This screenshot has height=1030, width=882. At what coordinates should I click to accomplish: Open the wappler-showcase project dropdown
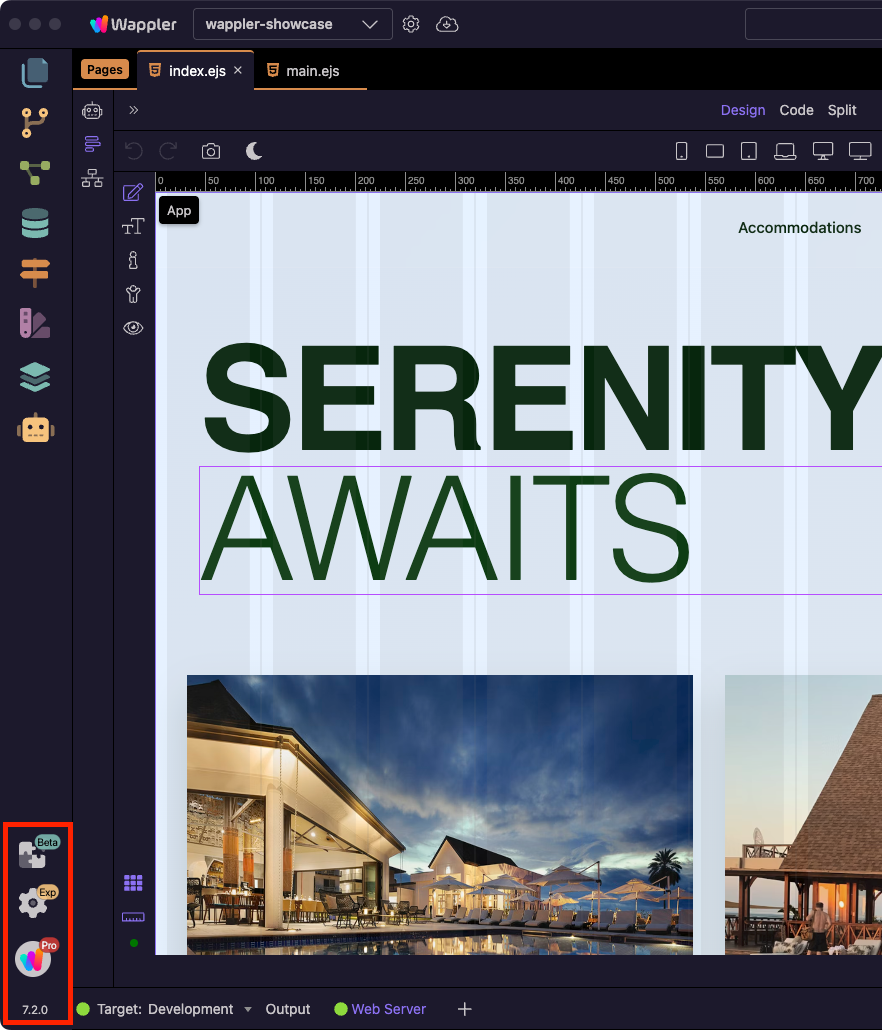point(292,24)
